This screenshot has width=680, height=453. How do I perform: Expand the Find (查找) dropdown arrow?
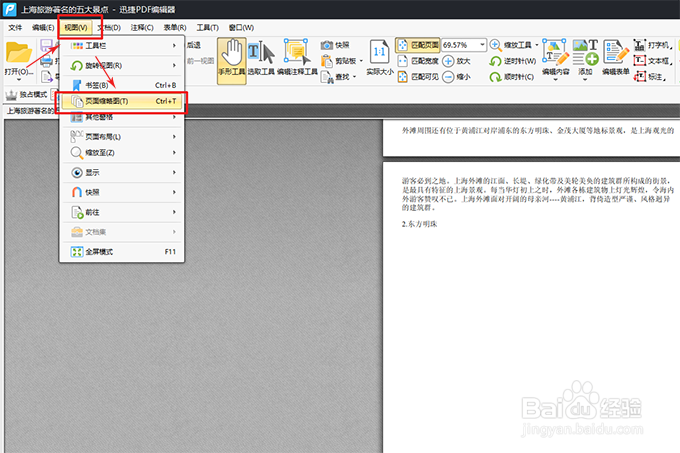point(354,77)
